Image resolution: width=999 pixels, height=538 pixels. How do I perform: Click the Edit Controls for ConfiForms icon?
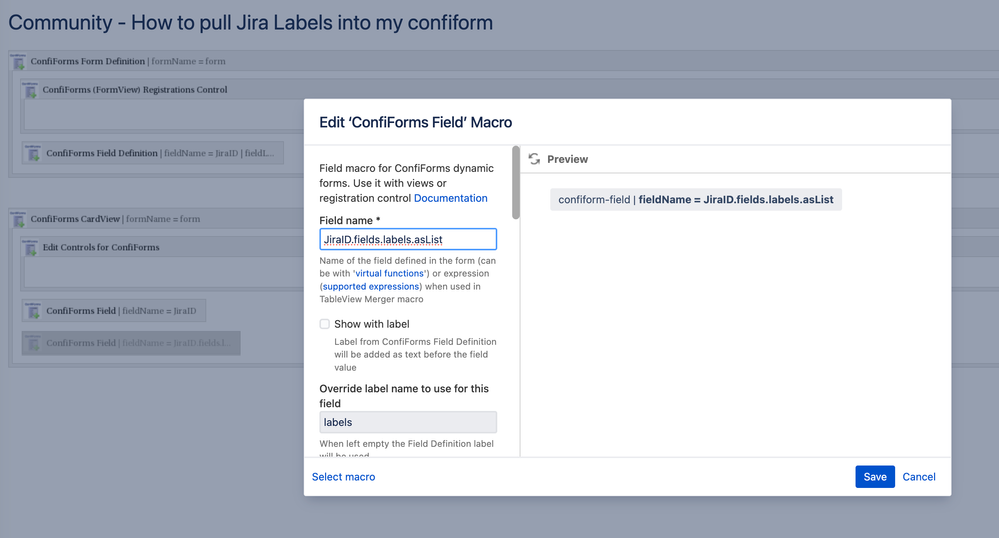[31, 247]
